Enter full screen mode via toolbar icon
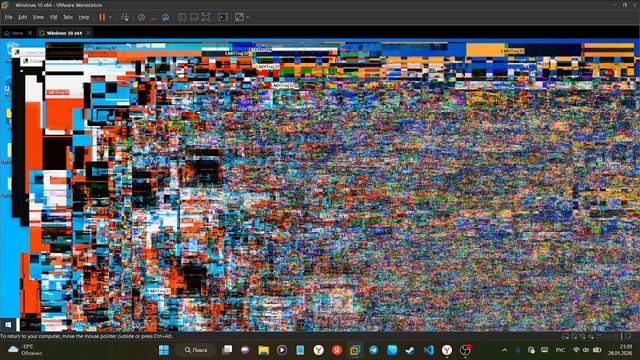 click(206, 17)
